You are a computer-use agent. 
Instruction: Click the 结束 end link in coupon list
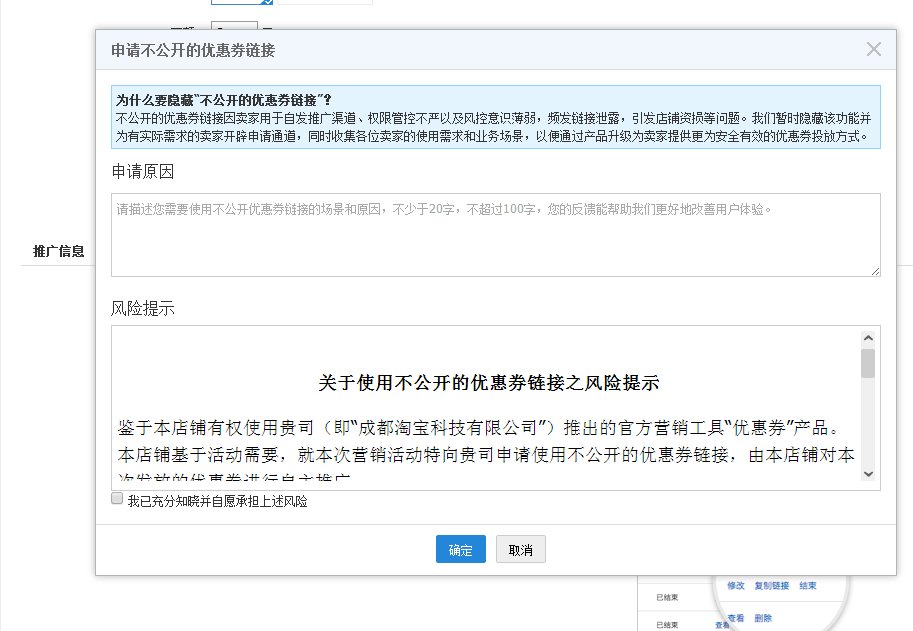(806, 585)
